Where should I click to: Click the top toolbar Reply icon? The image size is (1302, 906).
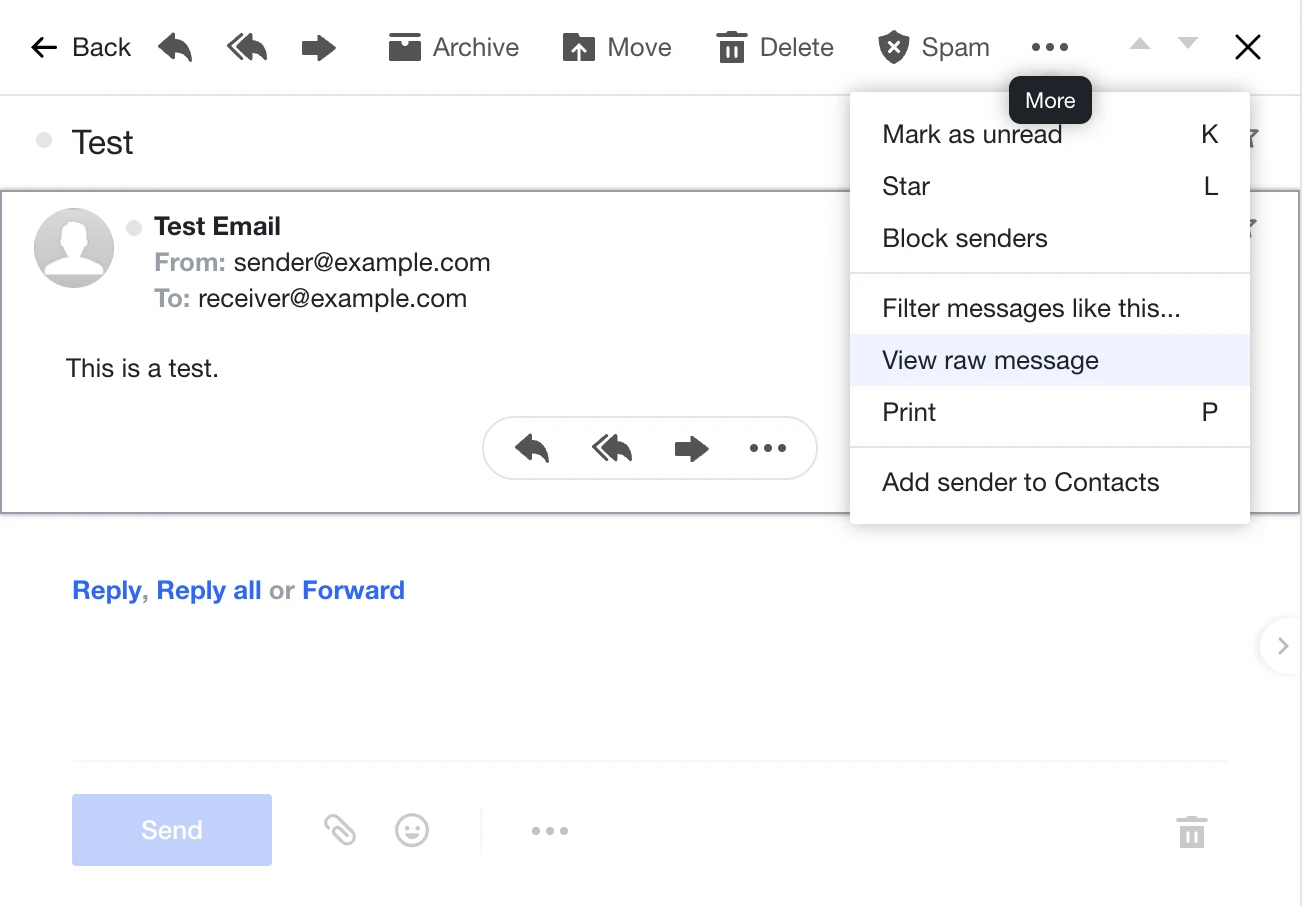click(x=175, y=47)
